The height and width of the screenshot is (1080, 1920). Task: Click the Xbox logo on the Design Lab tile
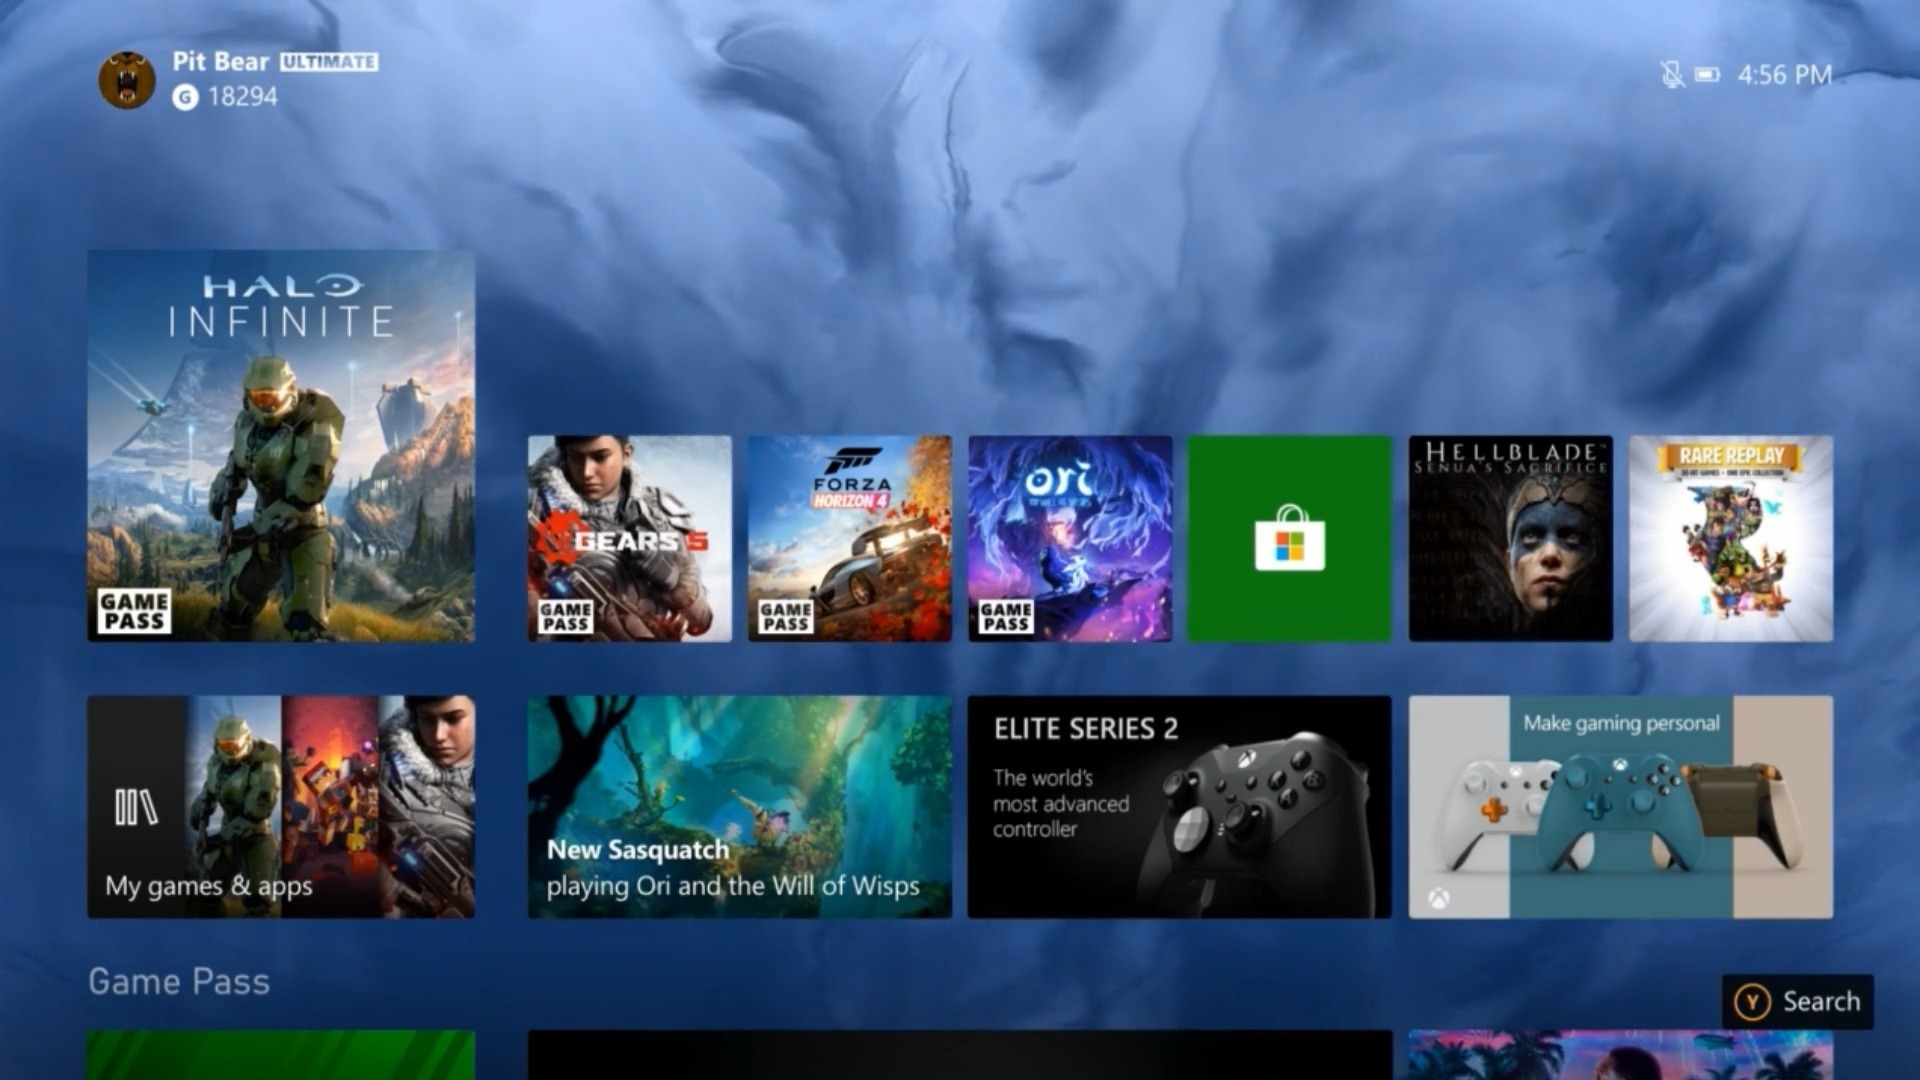pos(1437,897)
